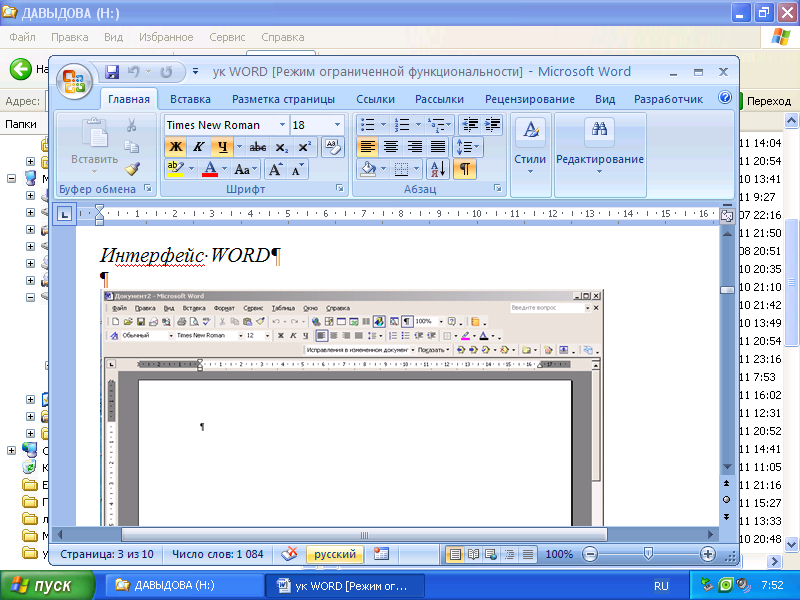Switch to Рассылки tab
The height and width of the screenshot is (600, 800).
[x=439, y=99]
